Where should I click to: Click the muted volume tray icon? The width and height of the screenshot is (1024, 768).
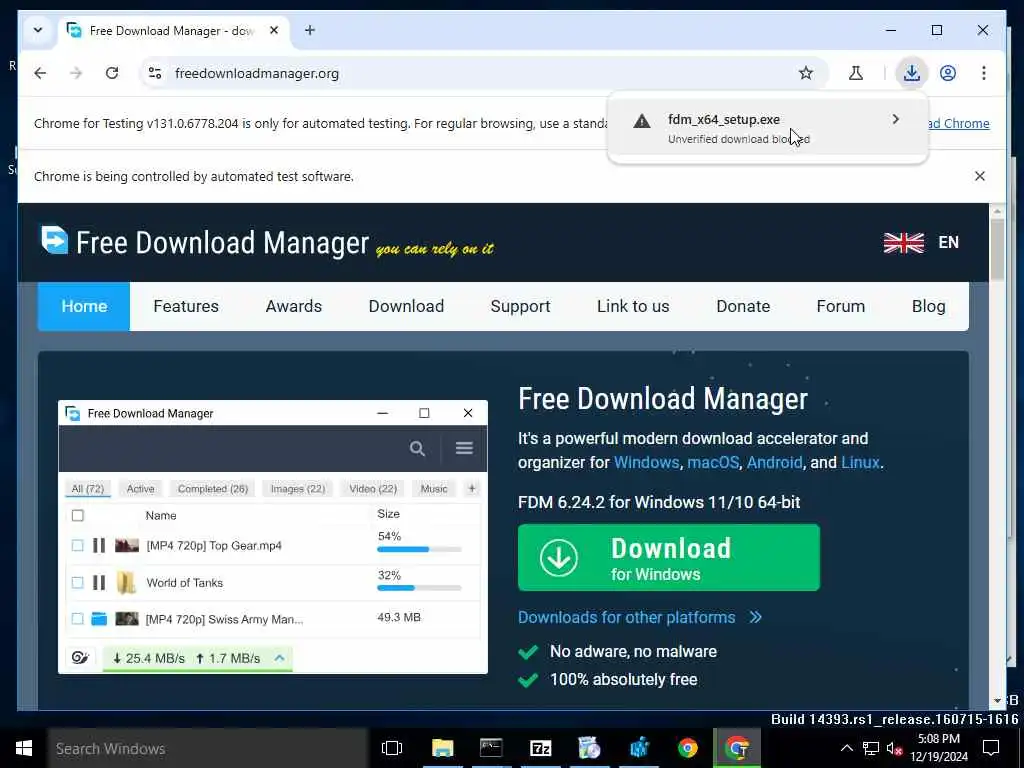pyautogui.click(x=894, y=748)
